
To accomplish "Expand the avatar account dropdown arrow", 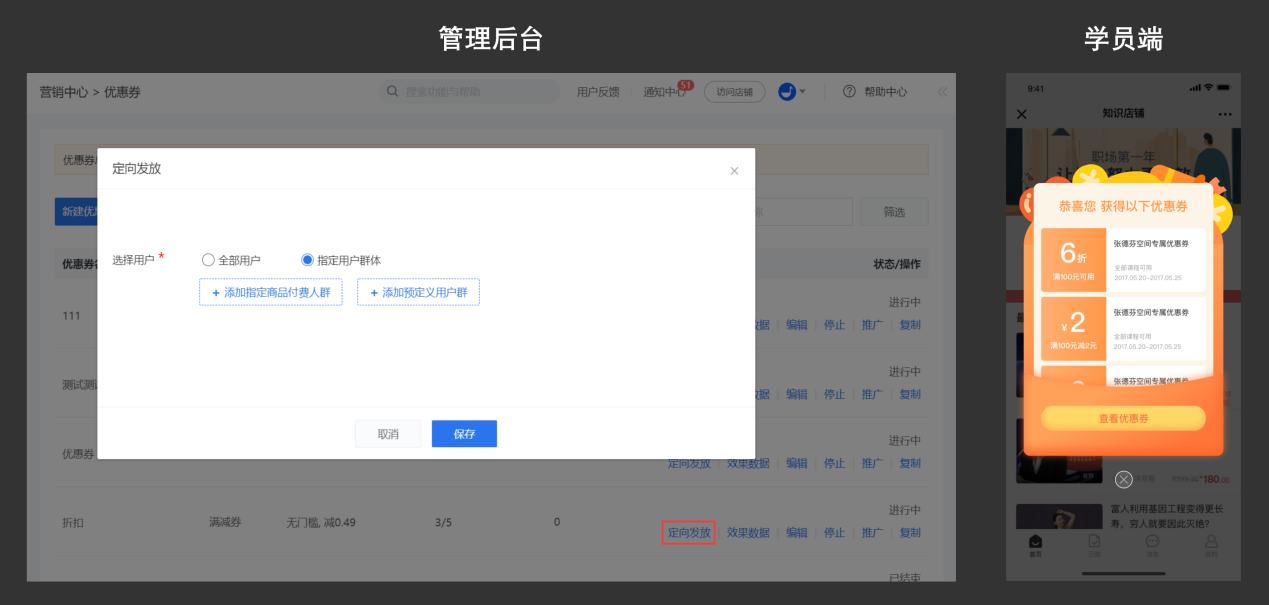I will [x=802, y=92].
